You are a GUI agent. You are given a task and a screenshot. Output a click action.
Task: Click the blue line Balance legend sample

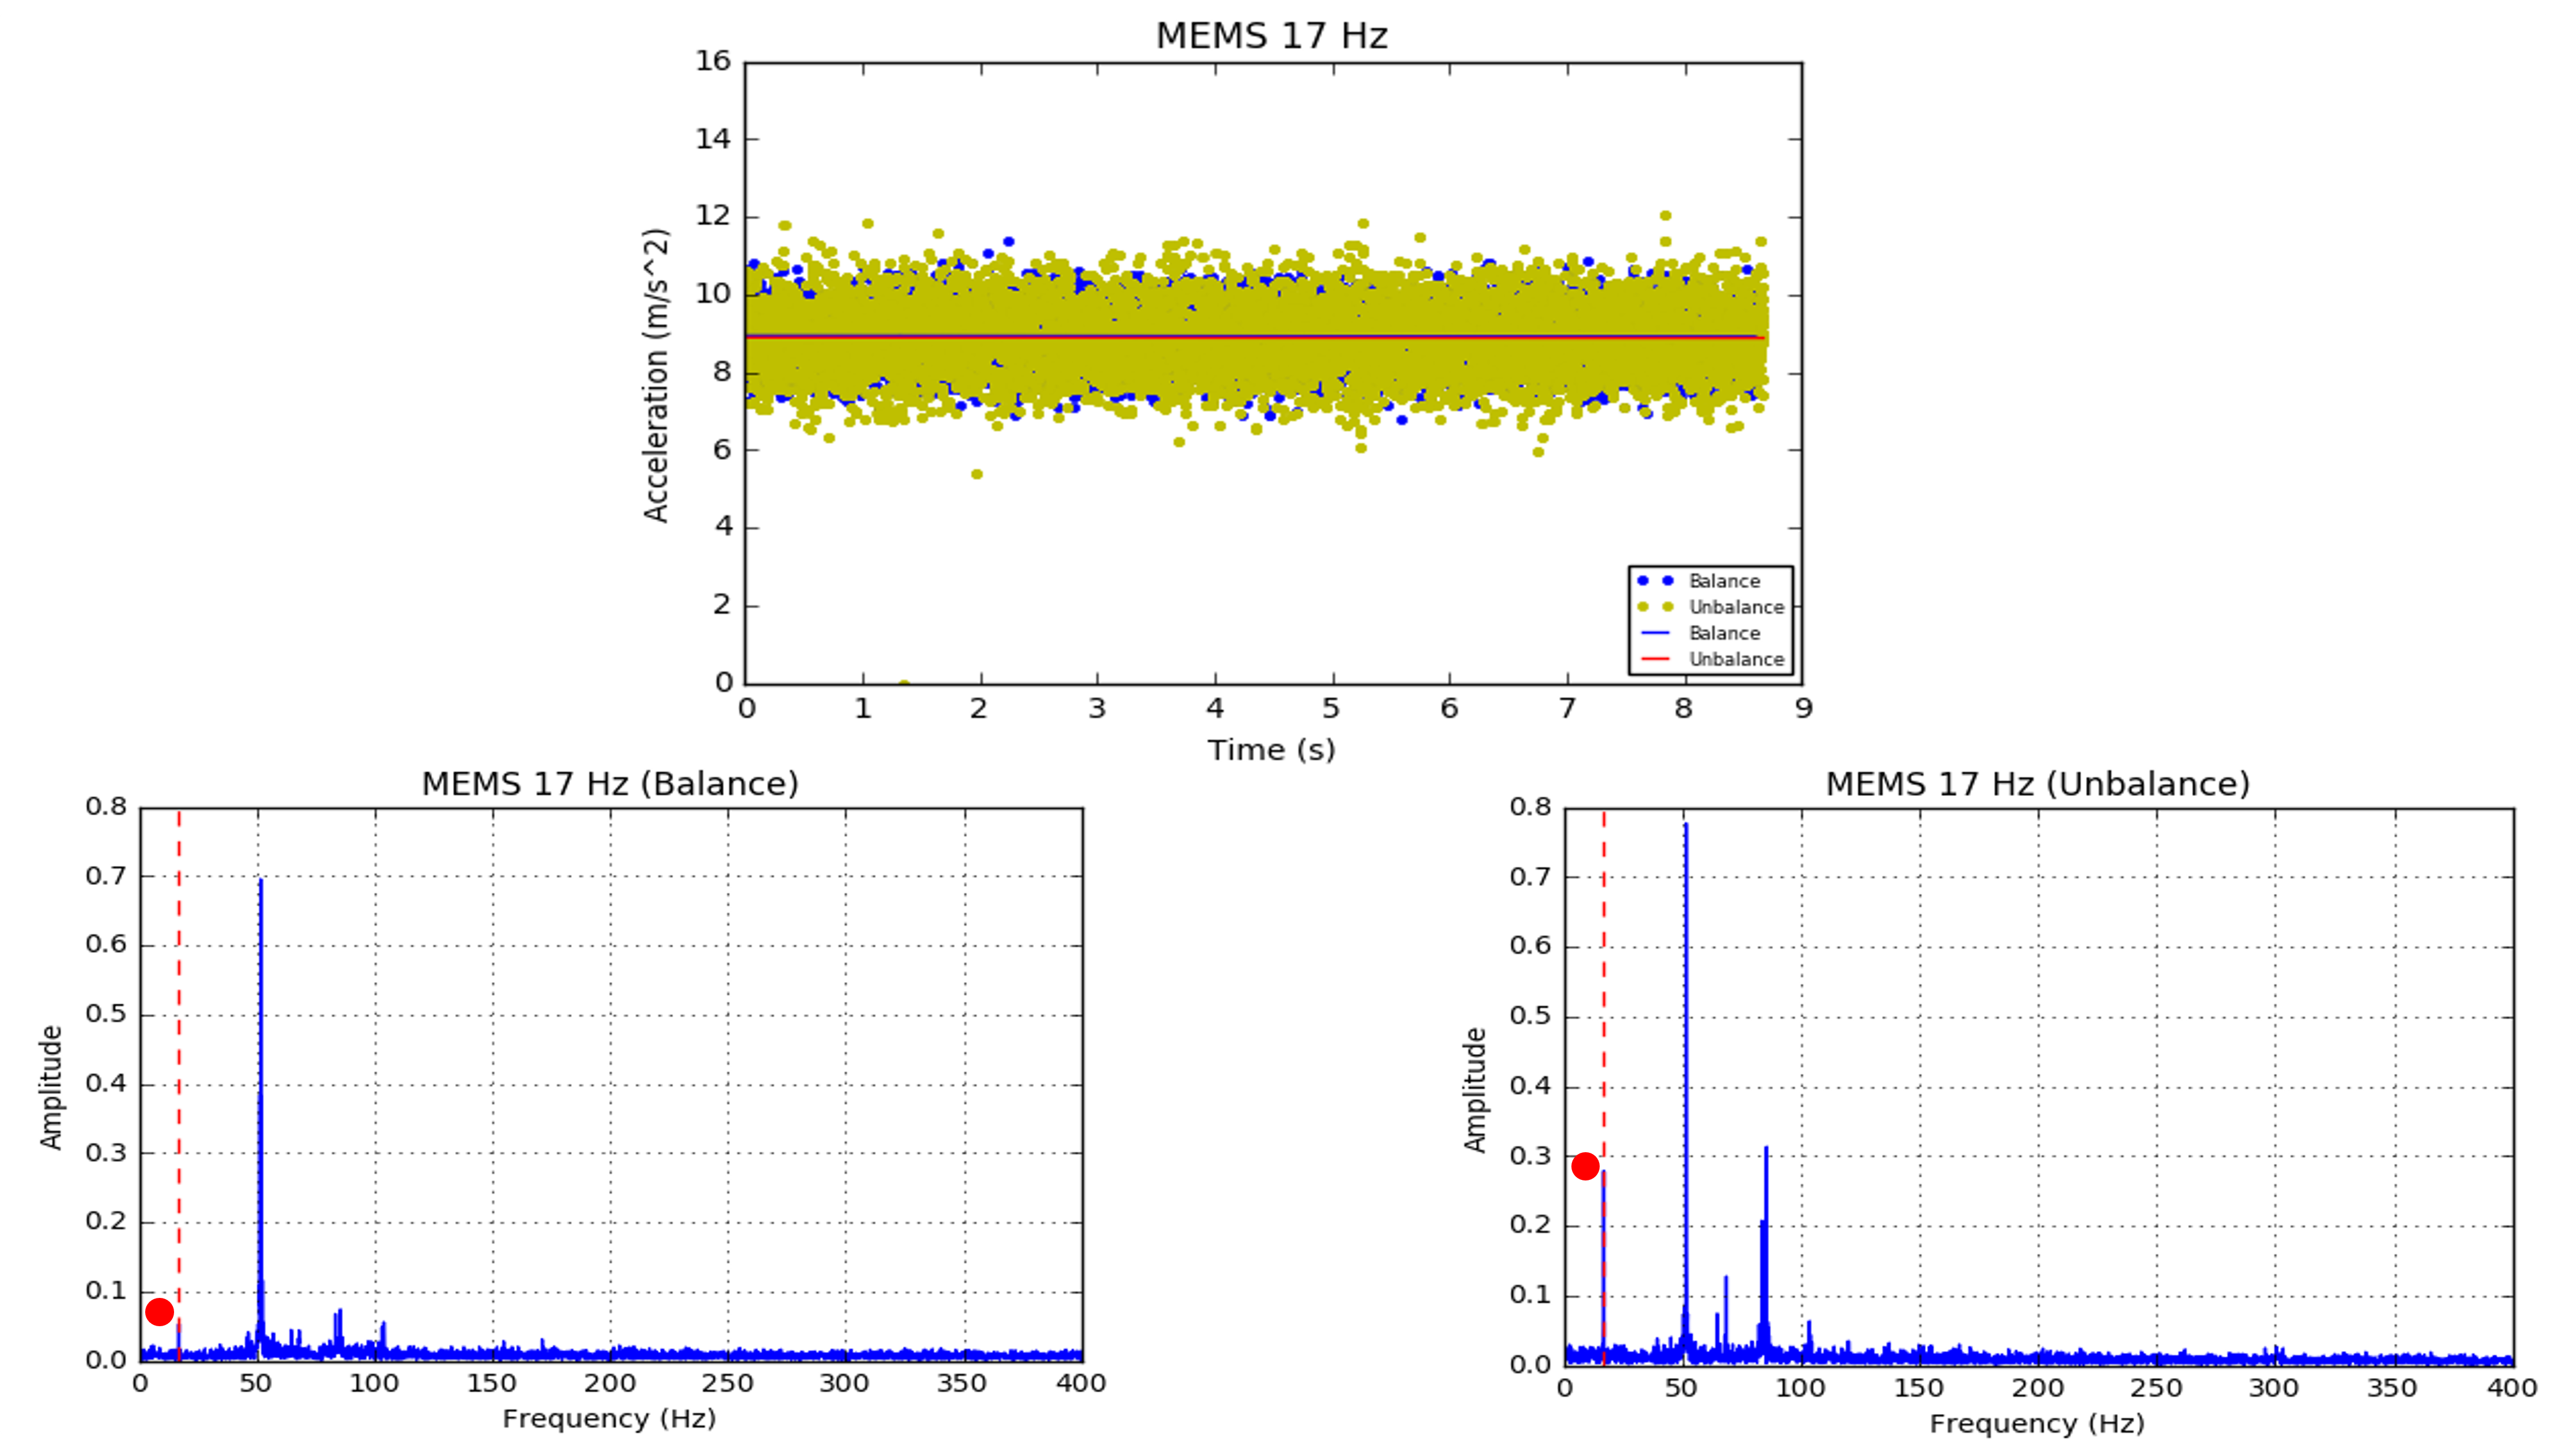point(1655,633)
